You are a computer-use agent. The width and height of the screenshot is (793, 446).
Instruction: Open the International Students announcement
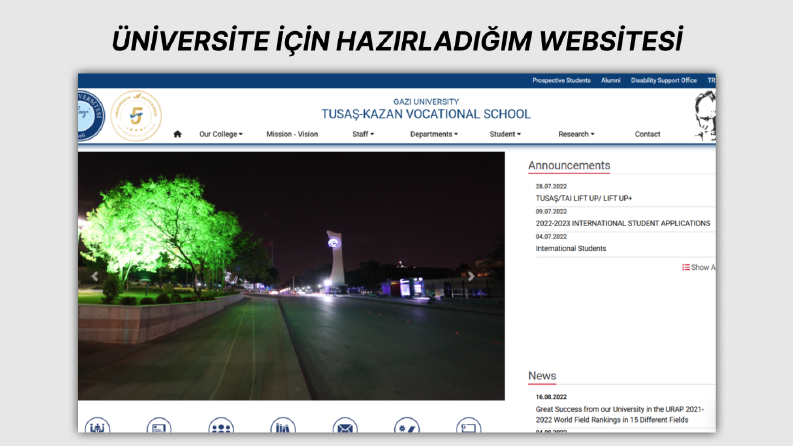coord(570,248)
